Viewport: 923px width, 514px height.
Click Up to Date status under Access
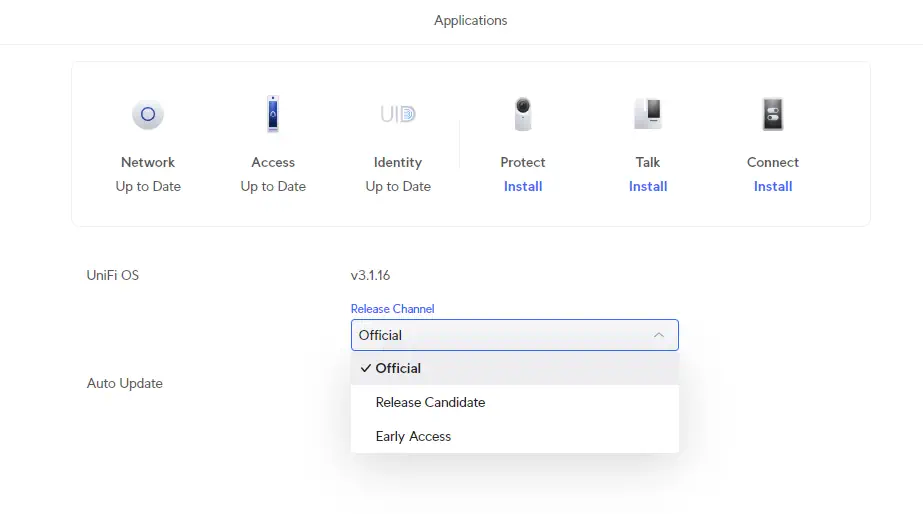[273, 186]
